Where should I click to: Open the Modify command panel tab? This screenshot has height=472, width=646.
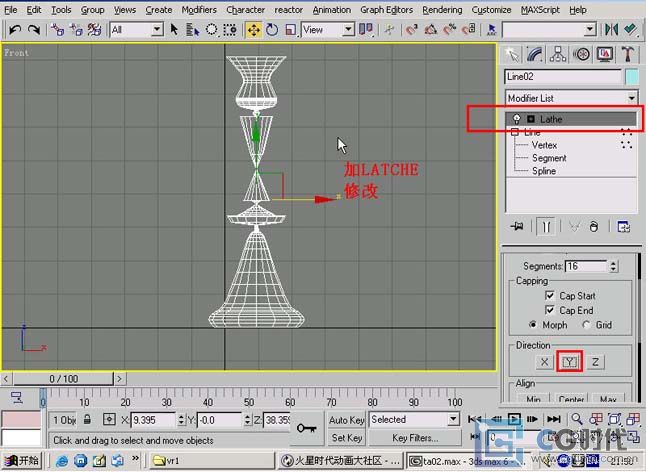pos(535,54)
